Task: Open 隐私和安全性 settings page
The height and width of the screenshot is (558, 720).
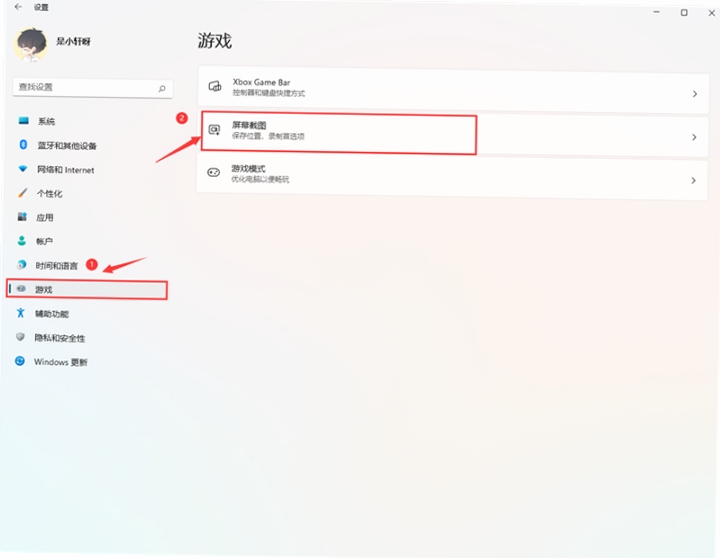Action: click(x=60, y=338)
